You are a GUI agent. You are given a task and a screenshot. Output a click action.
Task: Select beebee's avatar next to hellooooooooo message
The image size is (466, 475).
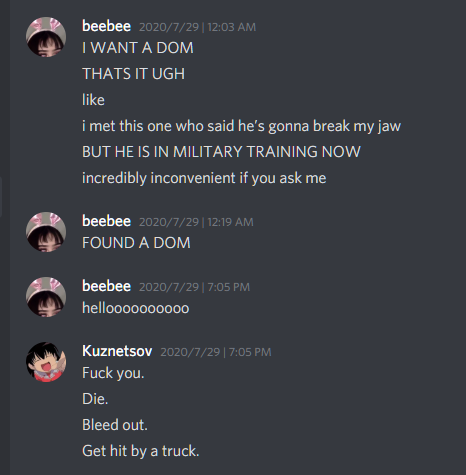[x=46, y=297]
